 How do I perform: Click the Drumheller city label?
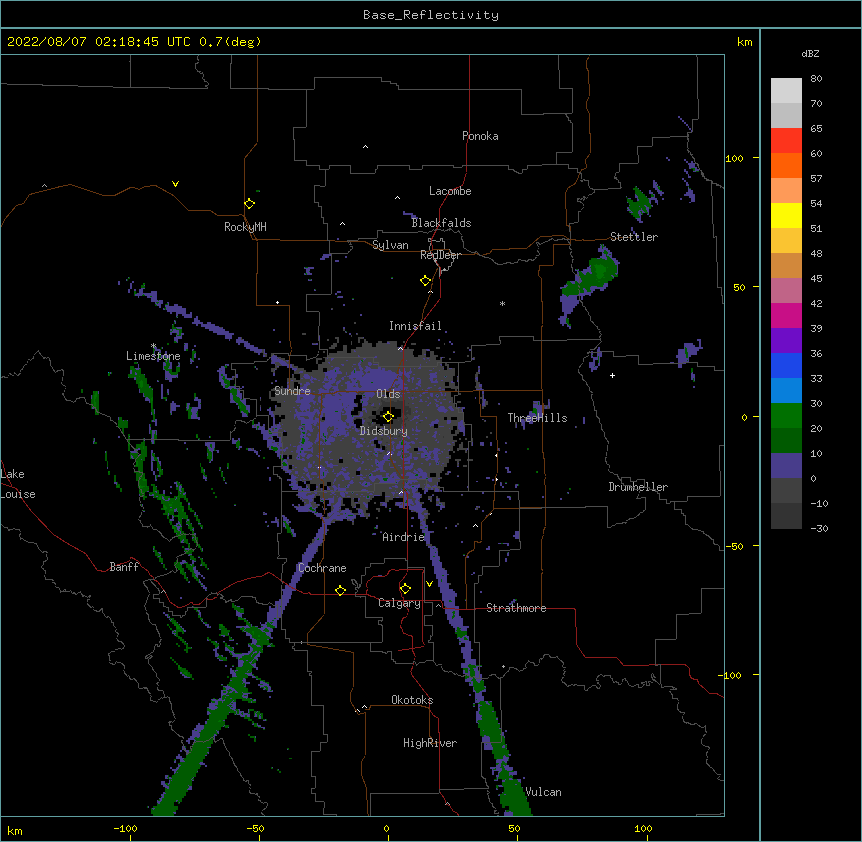point(638,487)
